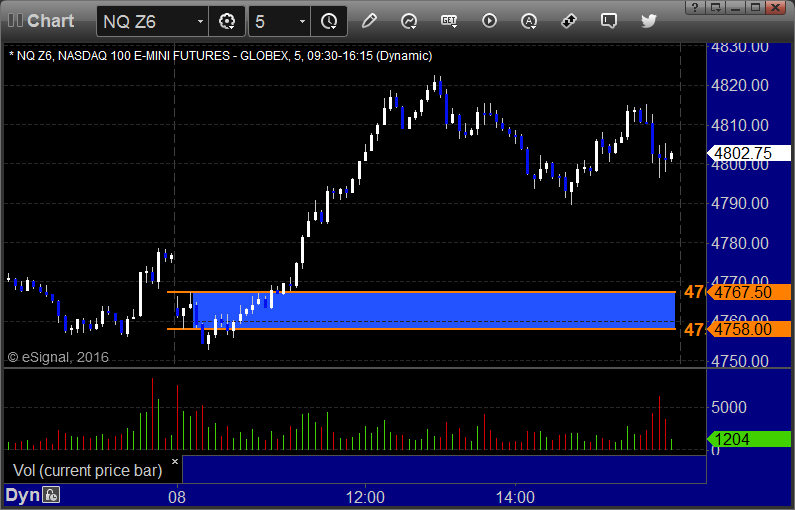Click the bar replay play icon
The image size is (795, 510).
tap(489, 21)
